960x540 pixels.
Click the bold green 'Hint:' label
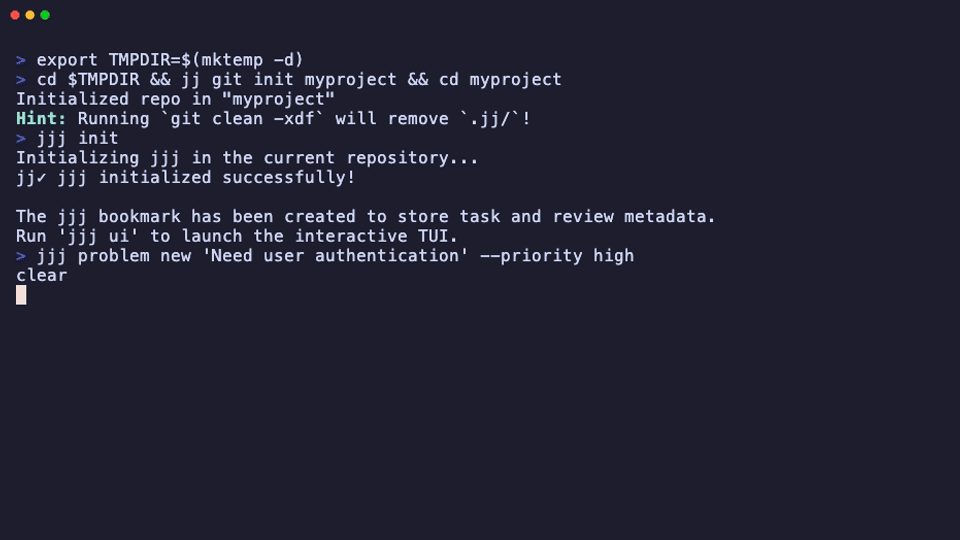(41, 119)
